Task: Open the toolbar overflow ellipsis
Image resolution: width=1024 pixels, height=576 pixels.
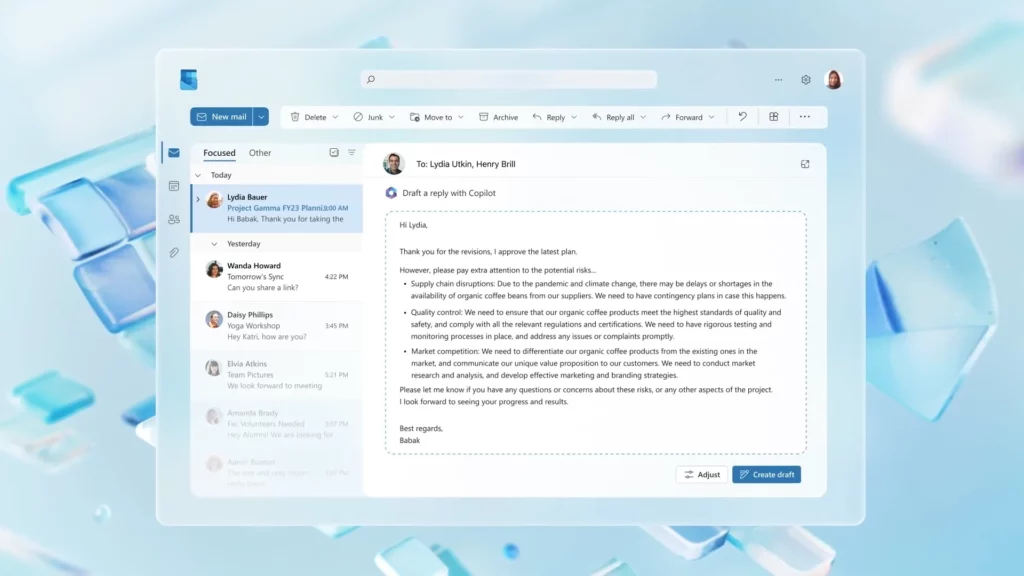Action: [805, 117]
